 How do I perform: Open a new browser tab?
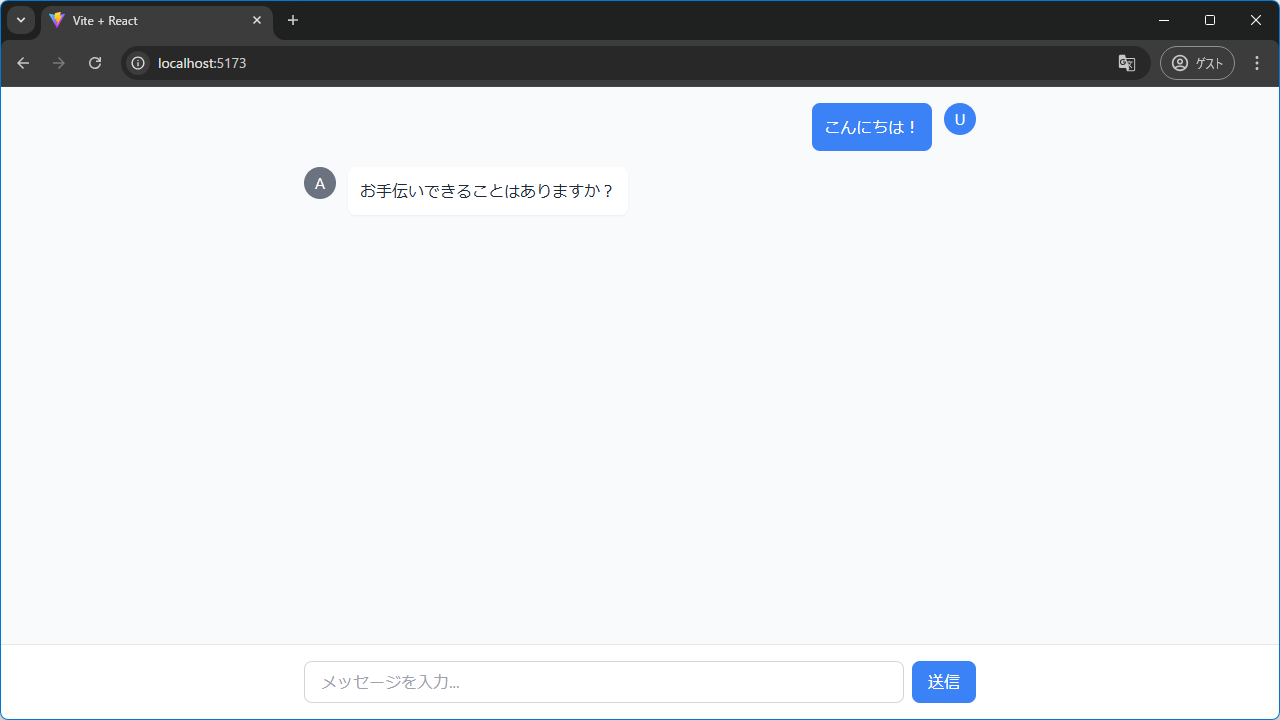pos(292,20)
